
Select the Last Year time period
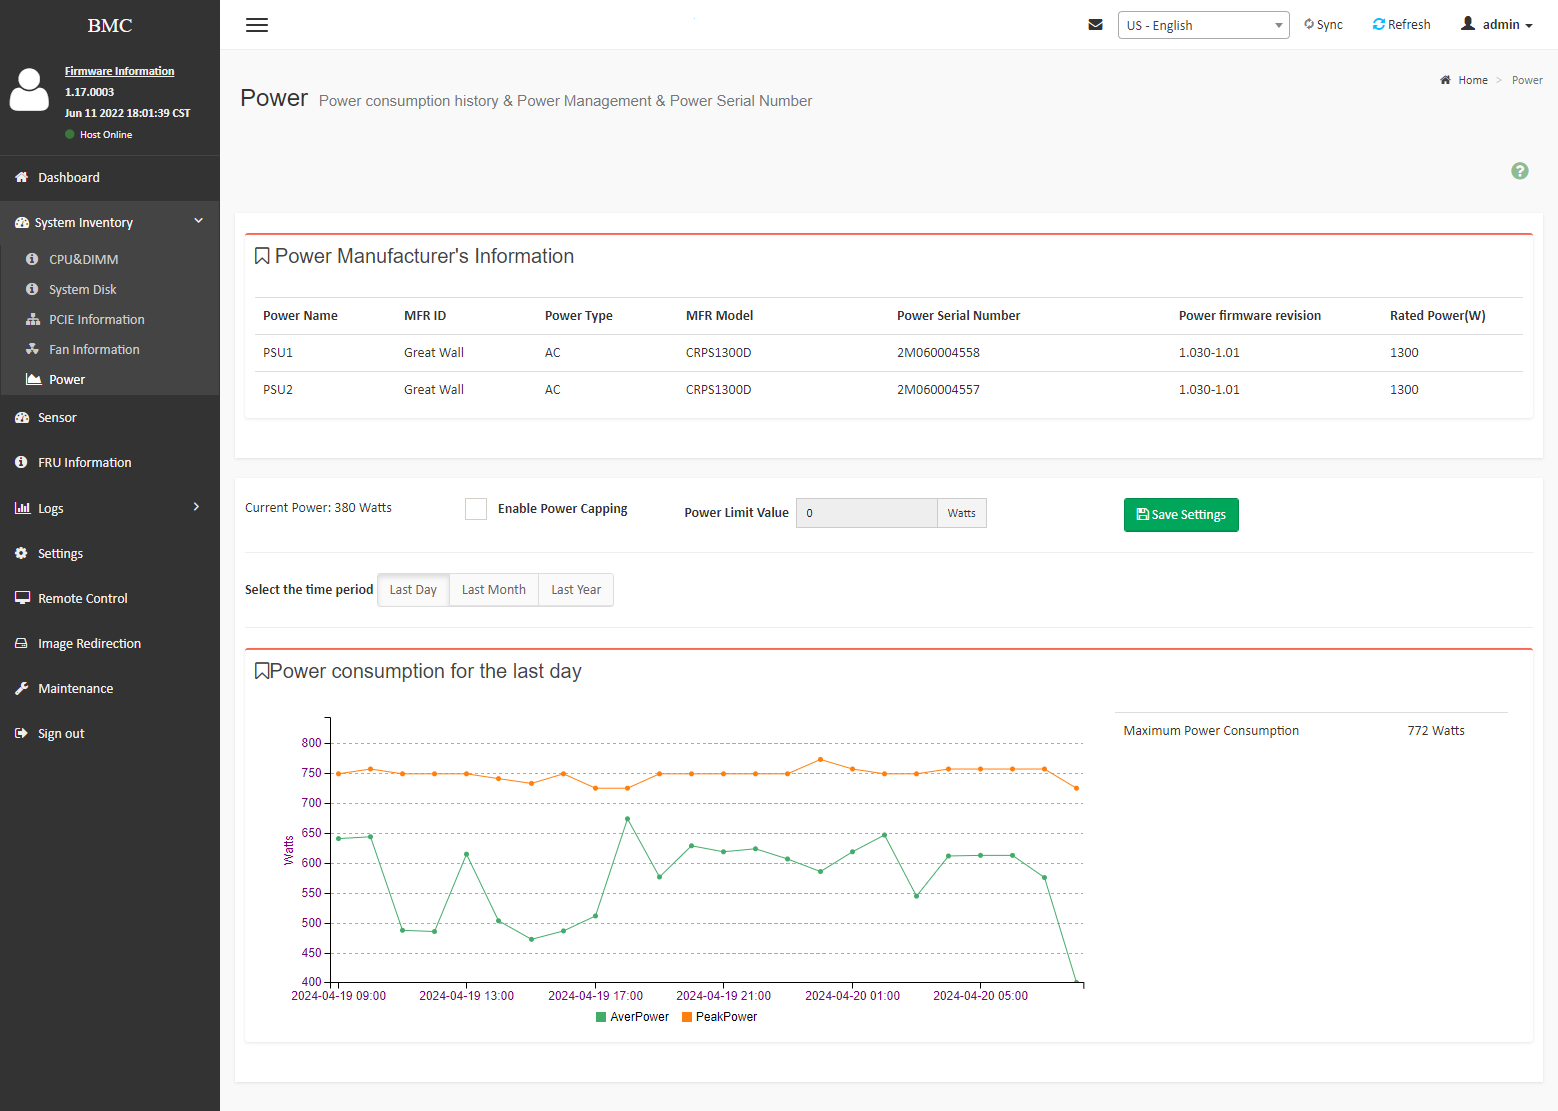tap(576, 590)
